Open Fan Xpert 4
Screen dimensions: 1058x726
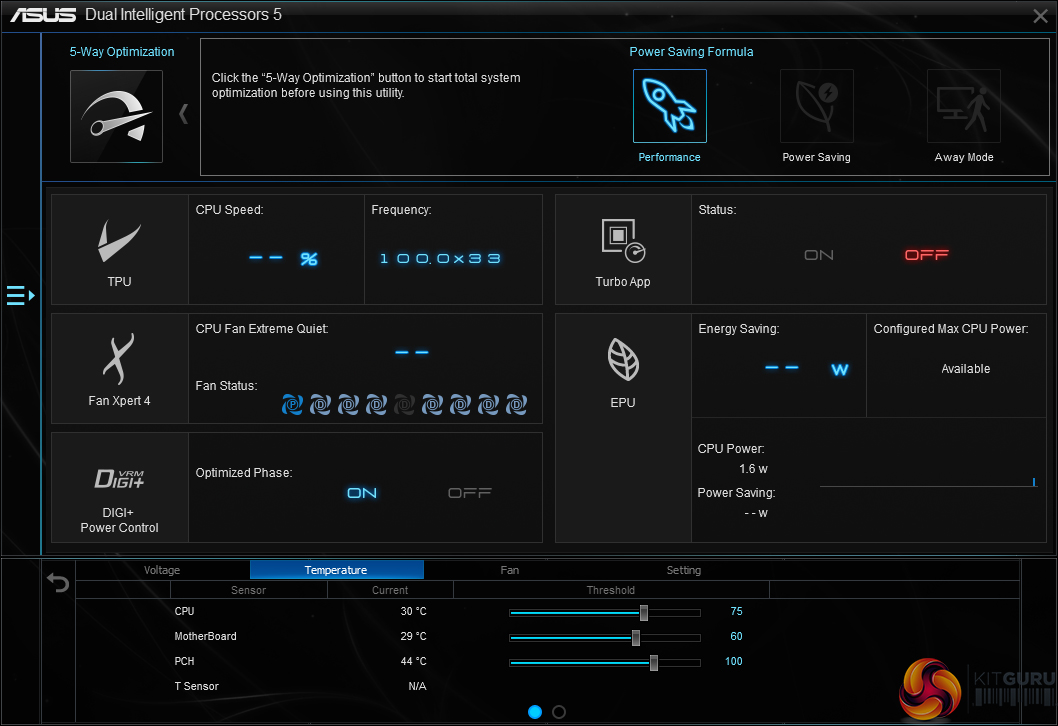pyautogui.click(x=119, y=368)
